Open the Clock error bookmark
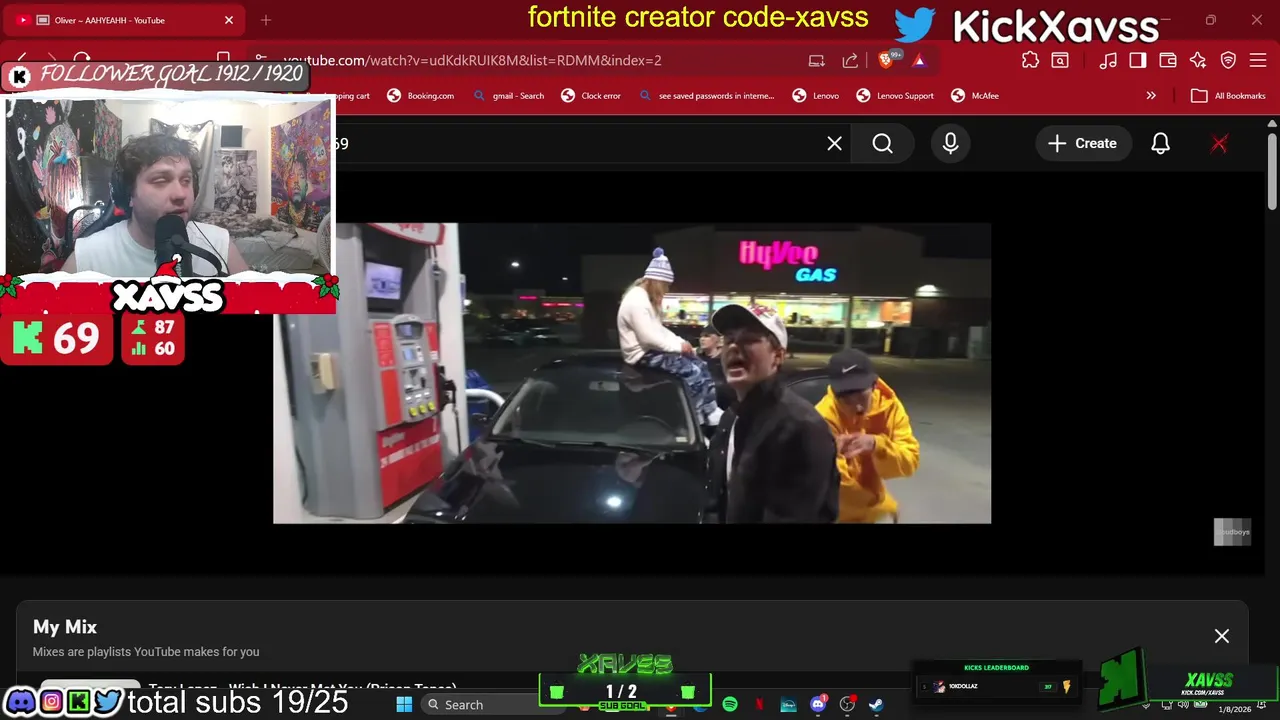1280x720 pixels. click(x=591, y=96)
